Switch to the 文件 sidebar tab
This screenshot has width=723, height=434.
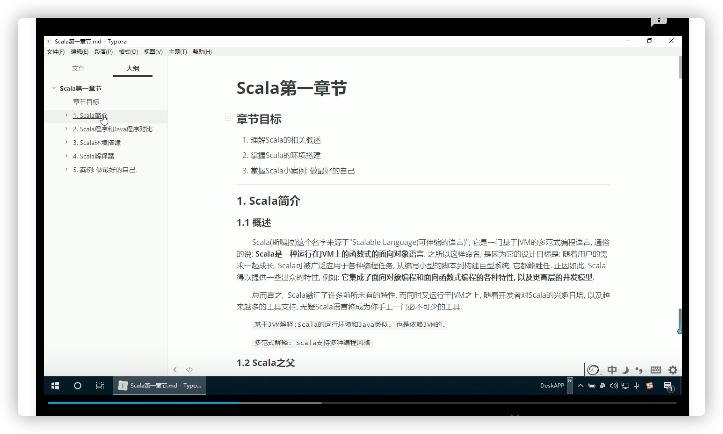pyautogui.click(x=78, y=68)
